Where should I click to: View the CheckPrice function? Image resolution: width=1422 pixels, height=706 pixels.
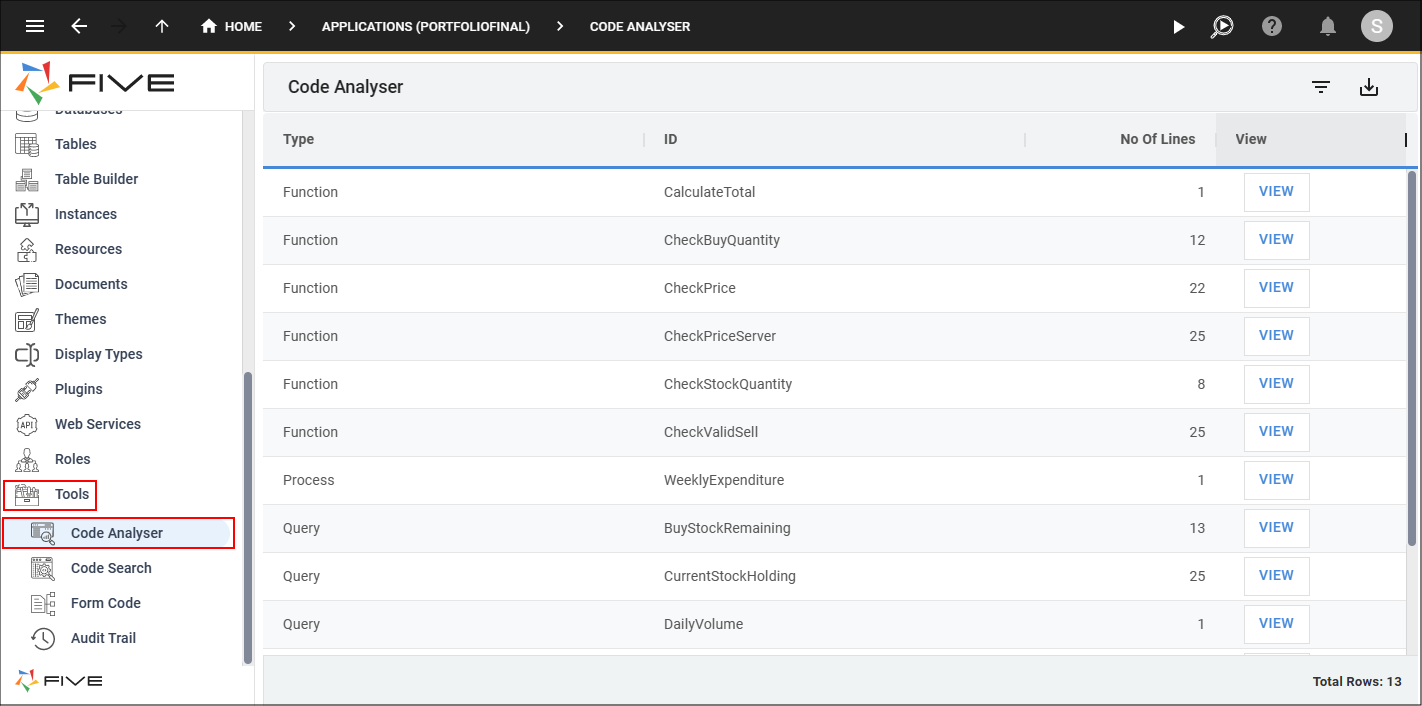coord(1276,288)
